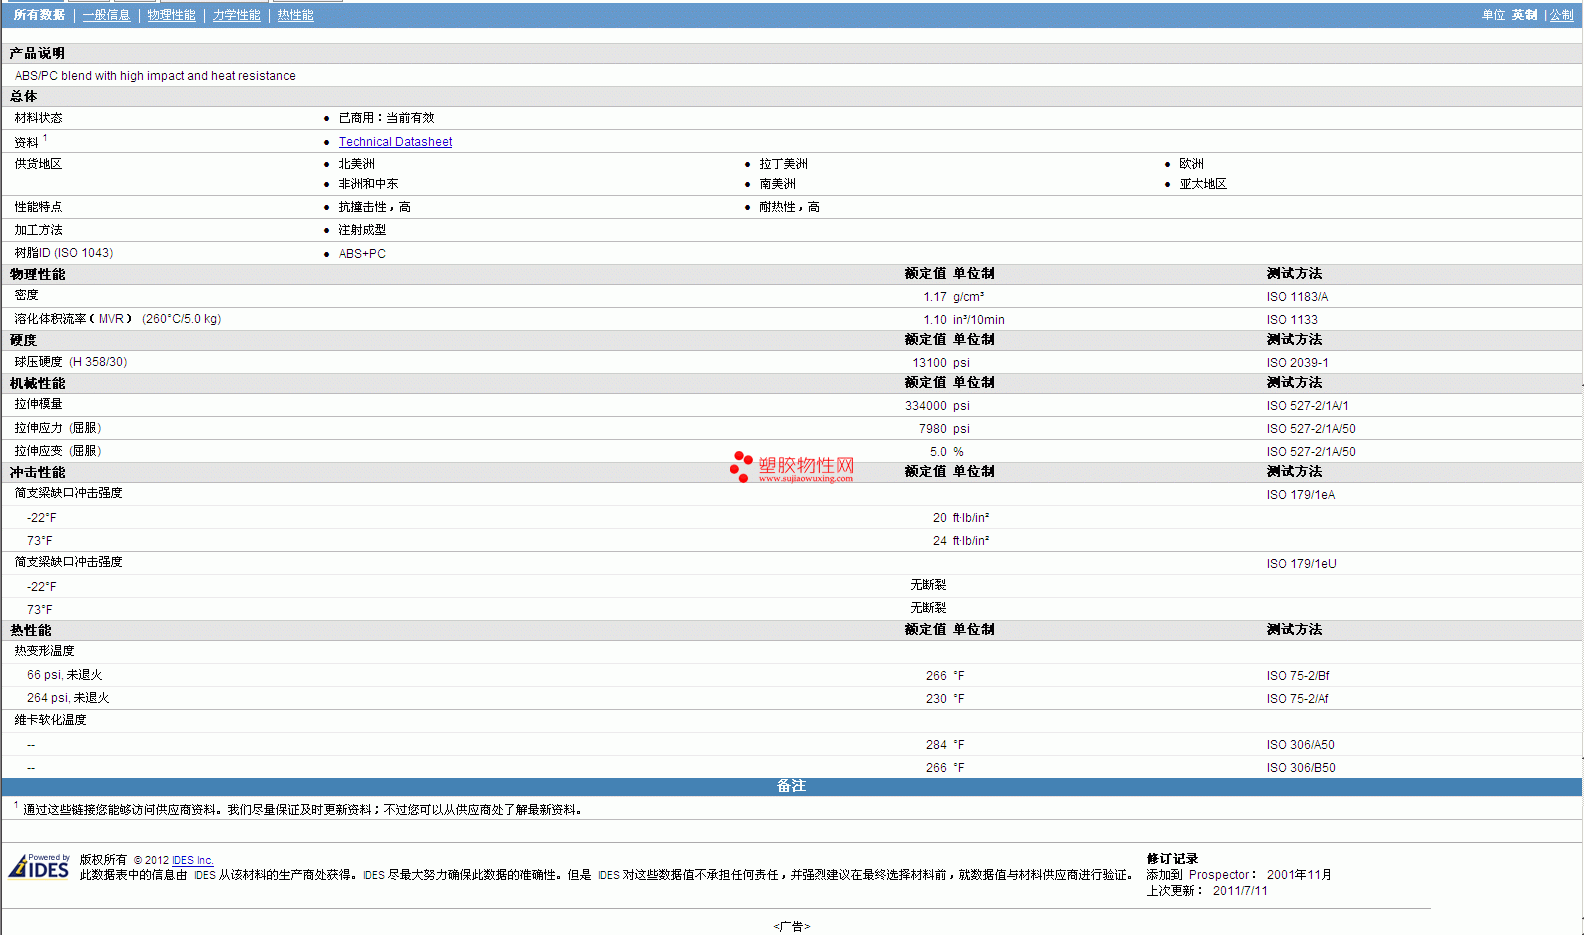Viewport: 1584px width, 935px height.
Task: Click the 拉丁美洲 availability region
Action: pyautogui.click(x=783, y=164)
